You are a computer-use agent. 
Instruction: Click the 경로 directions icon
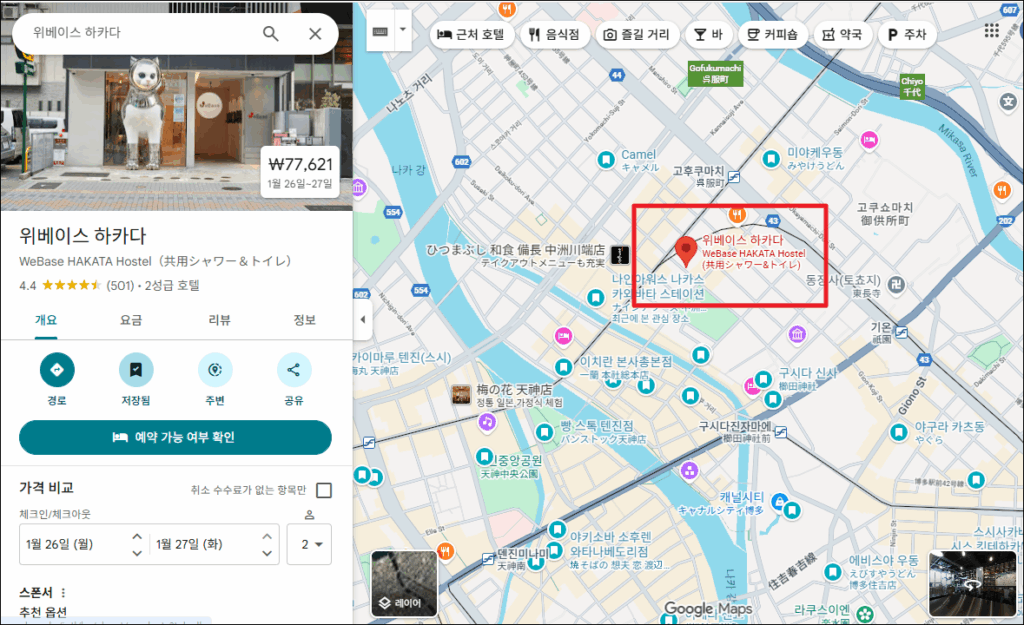57,370
